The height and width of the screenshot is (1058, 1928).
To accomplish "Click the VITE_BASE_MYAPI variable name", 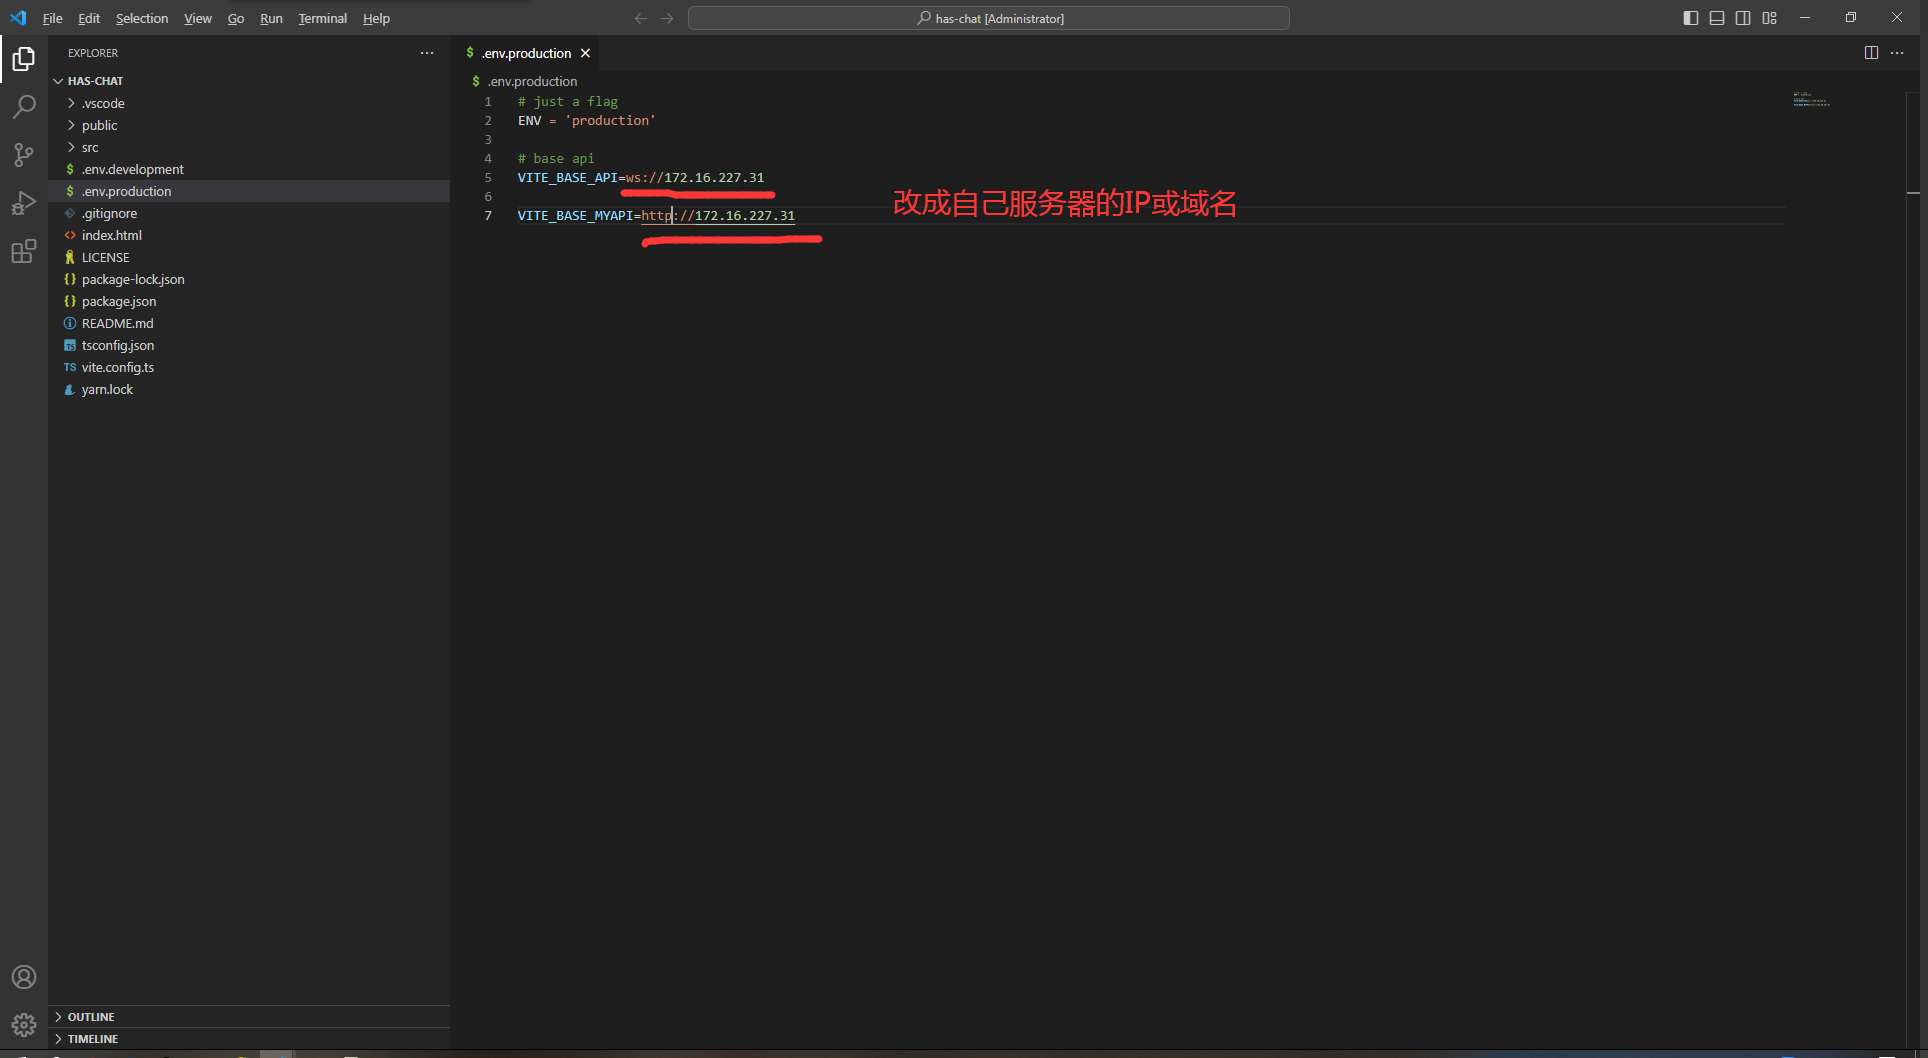I will click(575, 216).
